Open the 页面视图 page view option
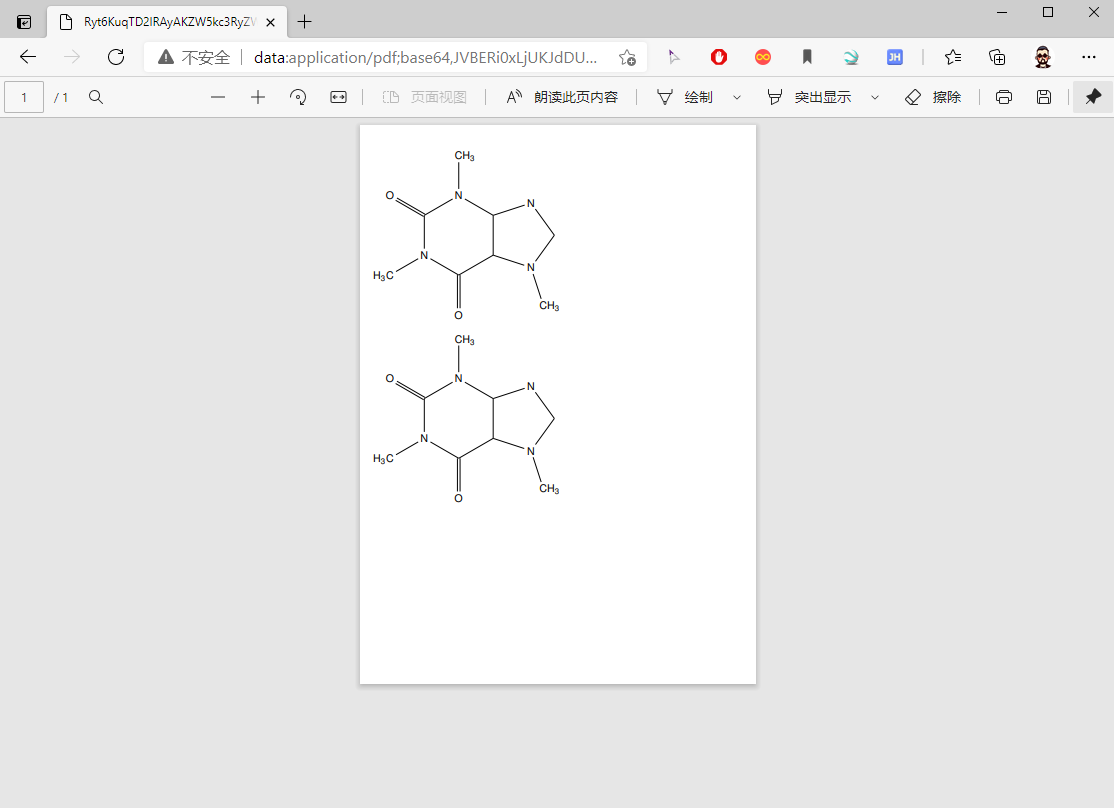1114x808 pixels. [424, 97]
